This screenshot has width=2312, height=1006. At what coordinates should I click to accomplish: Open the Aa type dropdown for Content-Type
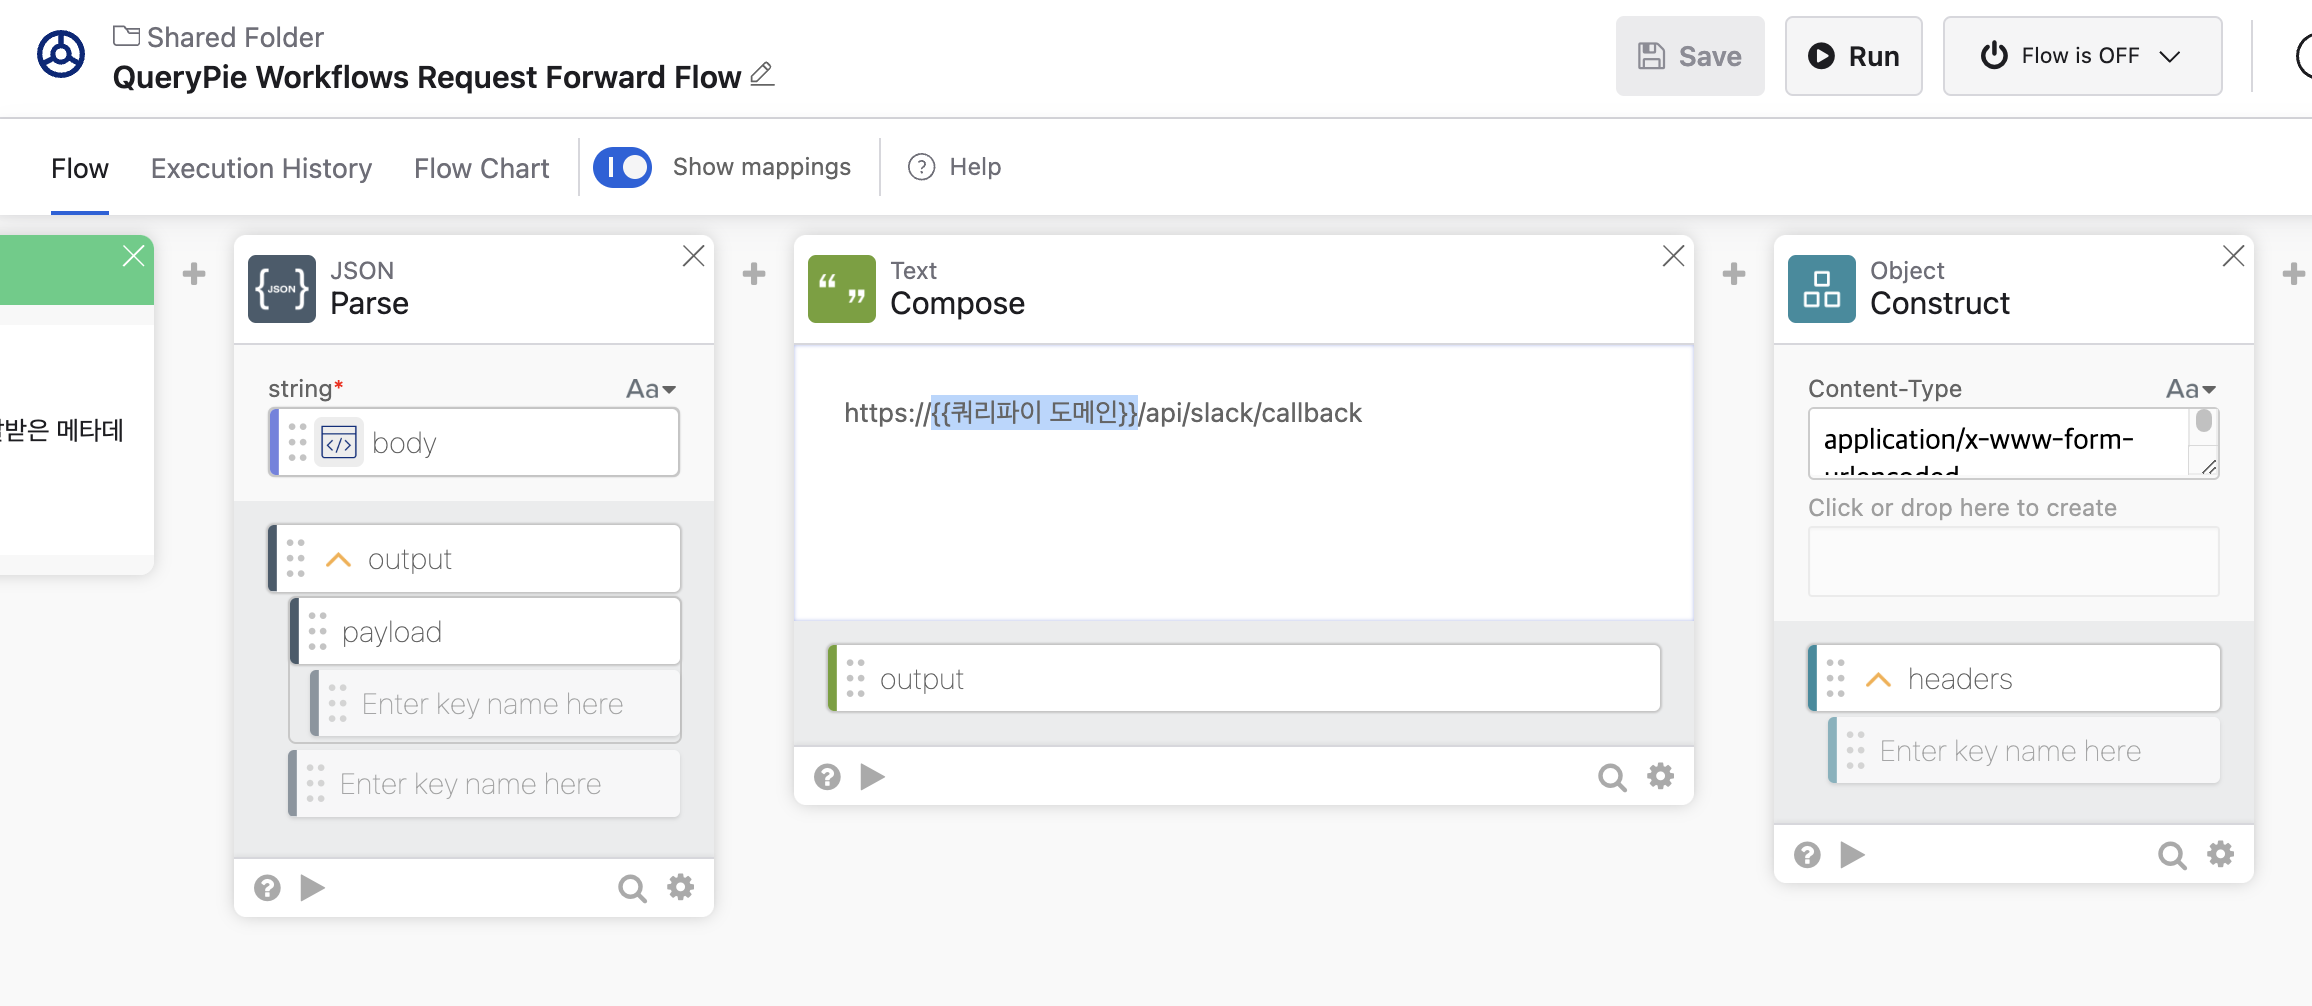(2191, 389)
